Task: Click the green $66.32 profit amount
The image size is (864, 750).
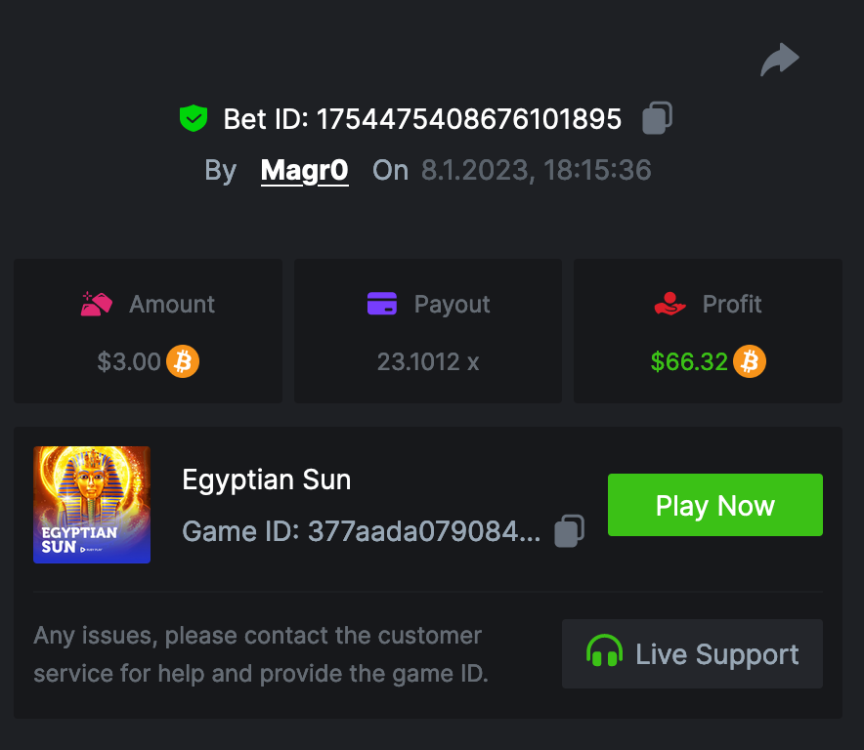Action: click(689, 362)
